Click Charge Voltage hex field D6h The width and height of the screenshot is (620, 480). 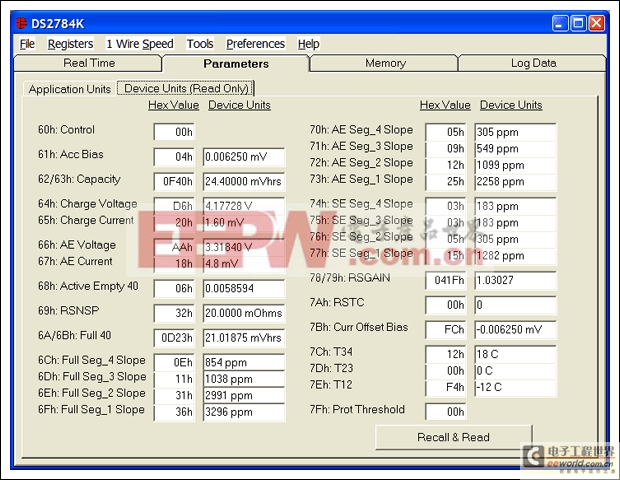click(x=174, y=206)
